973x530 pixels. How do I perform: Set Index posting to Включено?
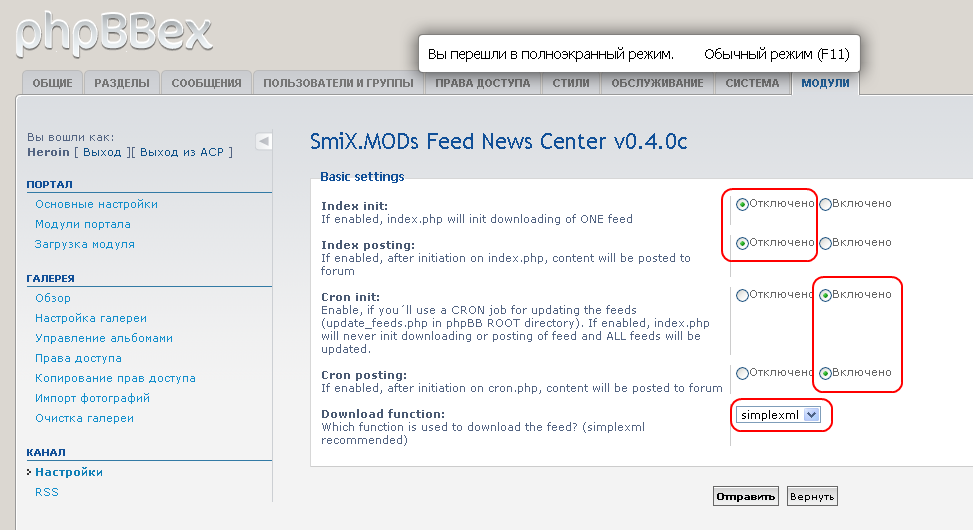click(x=826, y=243)
